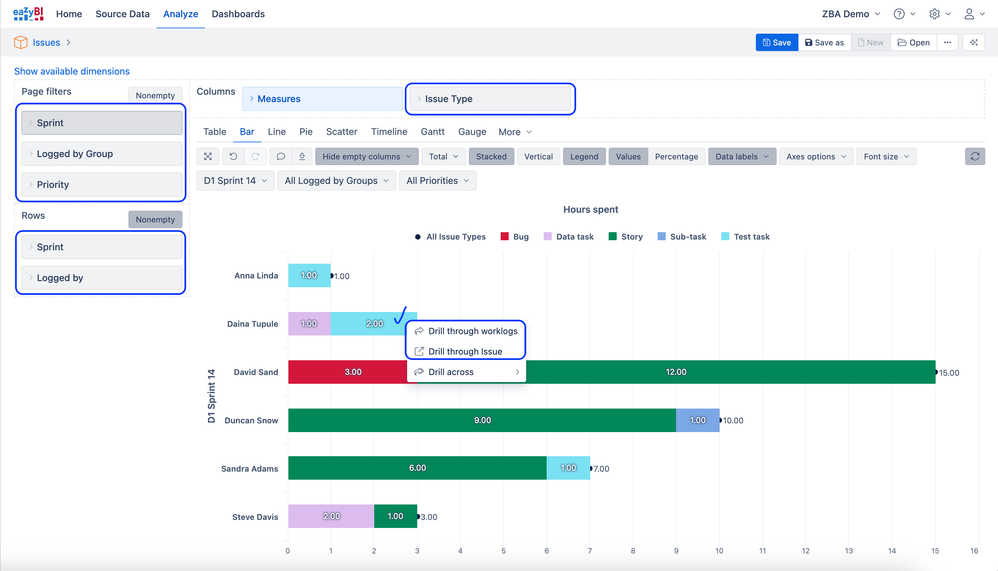This screenshot has width=998, height=571.
Task: Click the undo icon in chart toolbar
Action: (x=233, y=157)
